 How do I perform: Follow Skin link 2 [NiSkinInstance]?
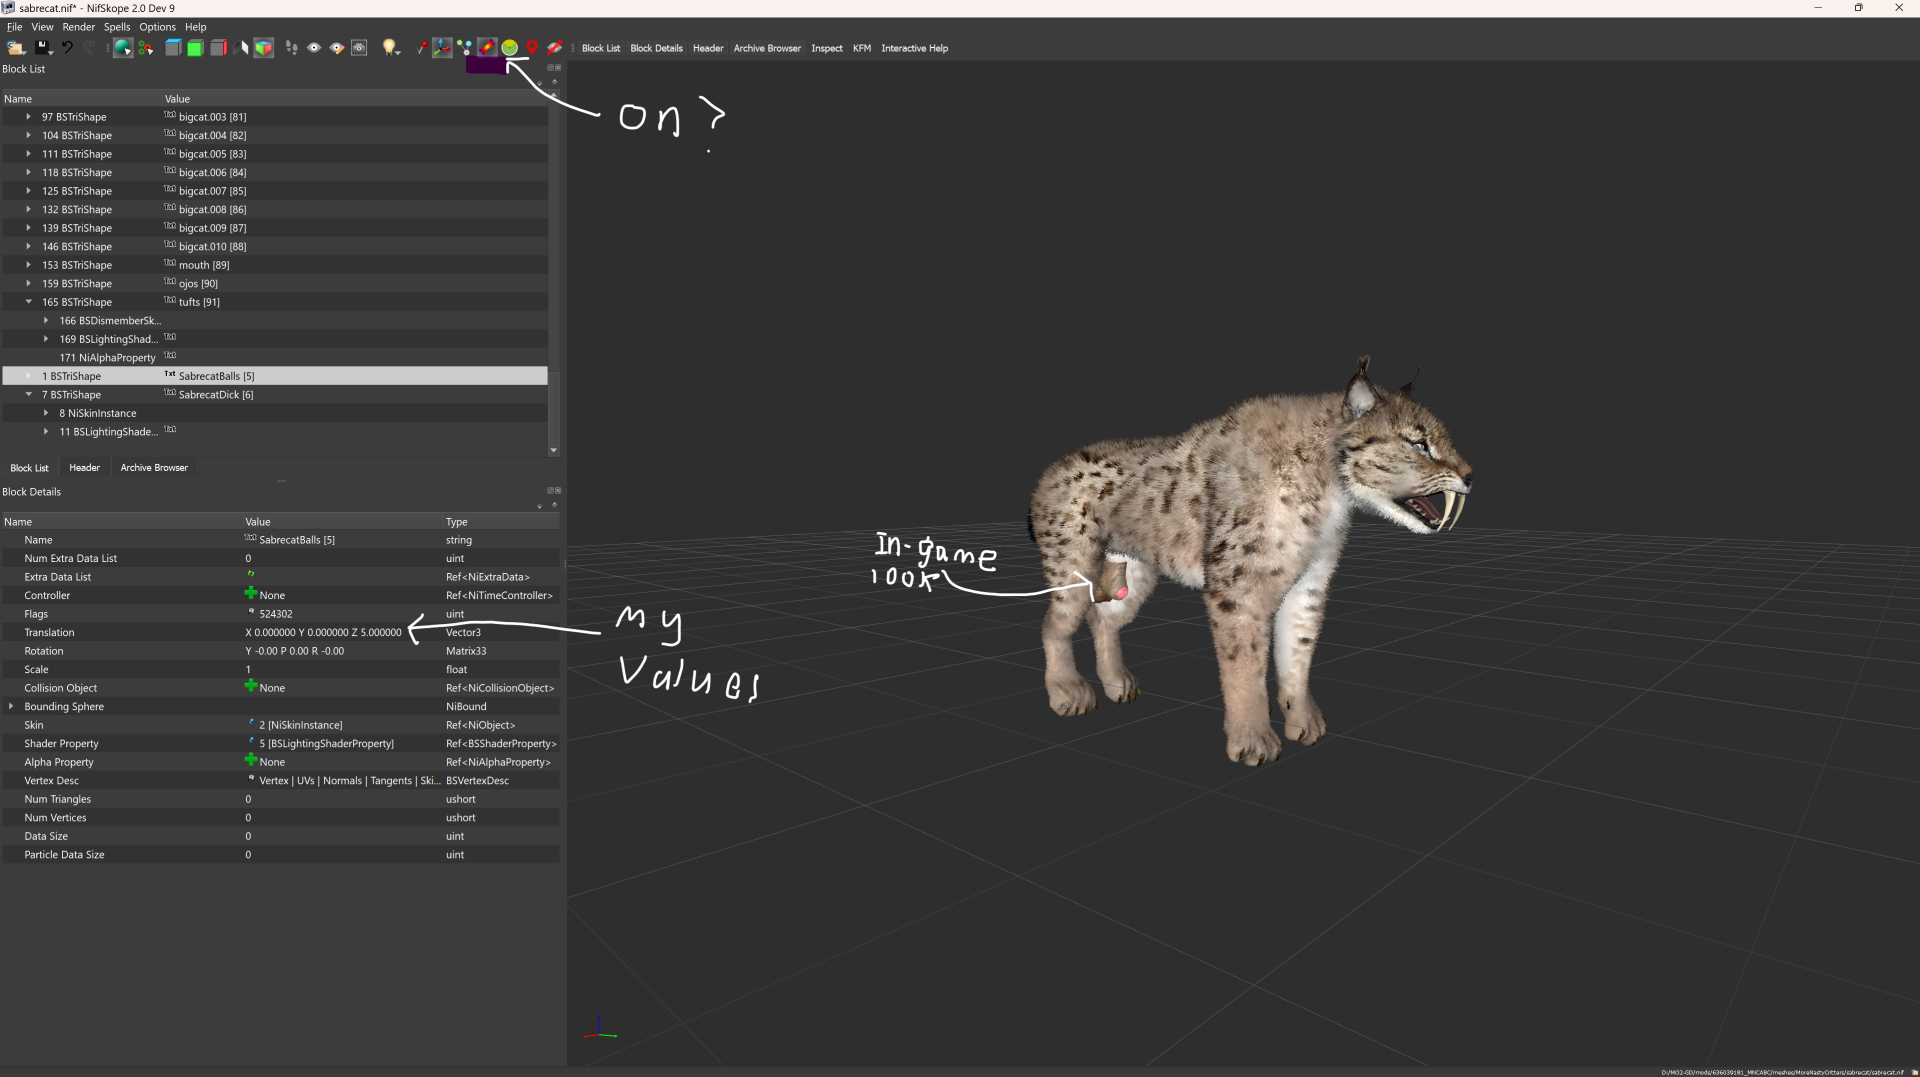(x=300, y=726)
